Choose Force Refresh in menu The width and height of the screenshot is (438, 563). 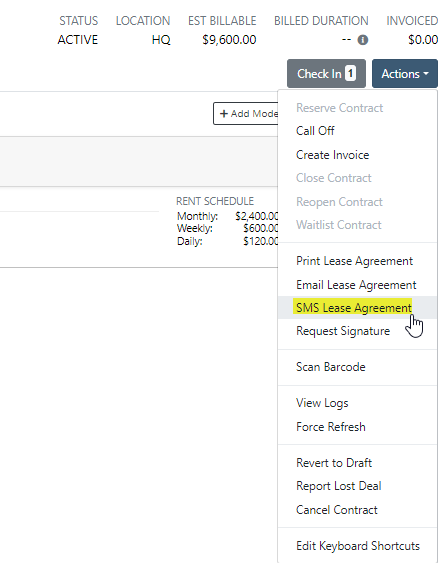[357, 427]
